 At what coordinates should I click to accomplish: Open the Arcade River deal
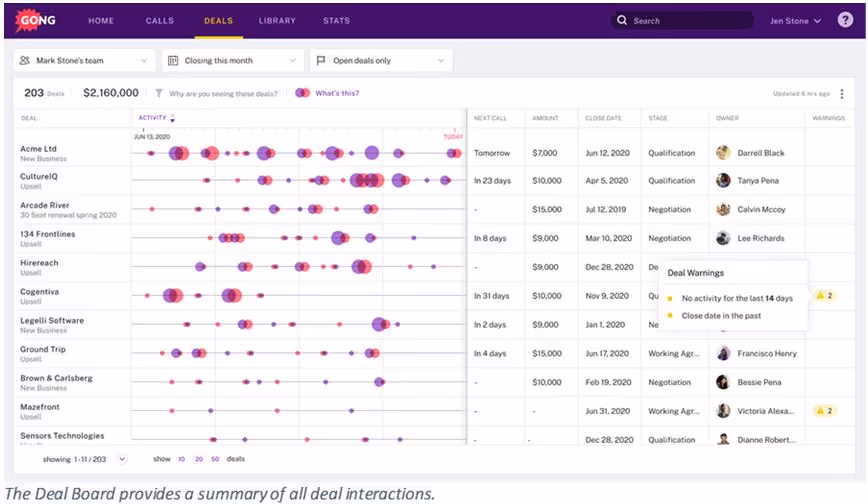coord(45,205)
